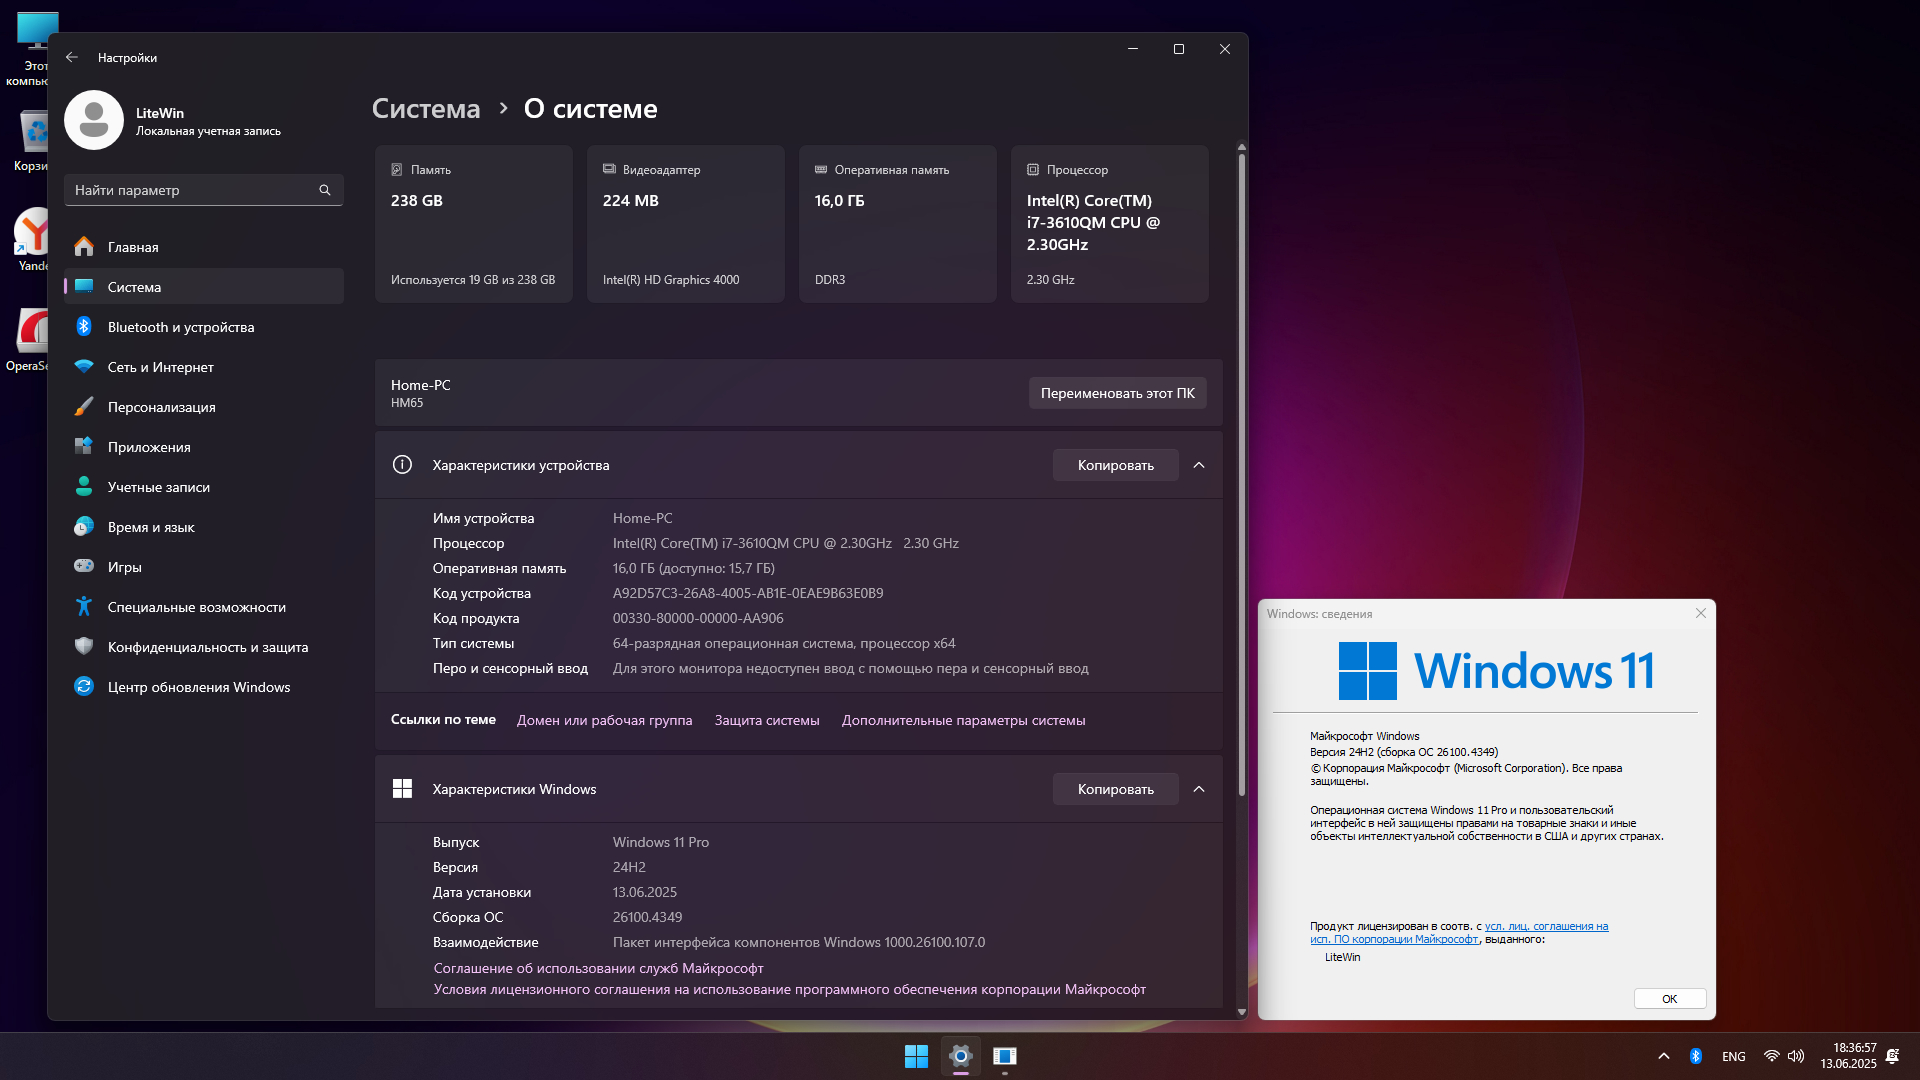Click OK in Windows: сведения dialog
The height and width of the screenshot is (1080, 1920).
point(1669,999)
